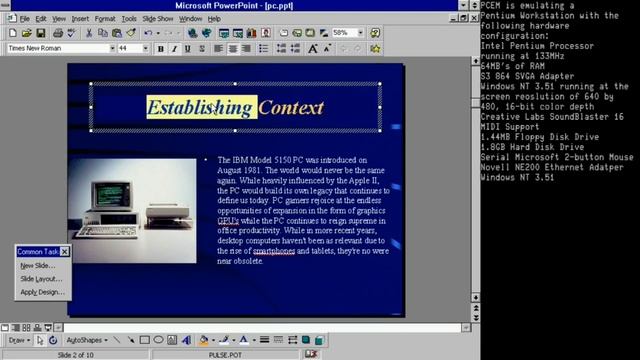Show the Web toolbar
640x360 pixels.
pyautogui.click(x=207, y=33)
